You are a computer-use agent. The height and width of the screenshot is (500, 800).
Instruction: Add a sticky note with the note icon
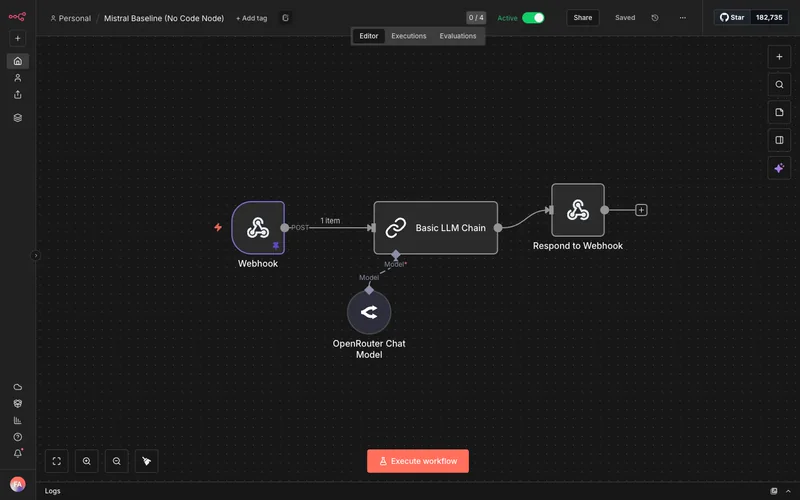pos(779,112)
